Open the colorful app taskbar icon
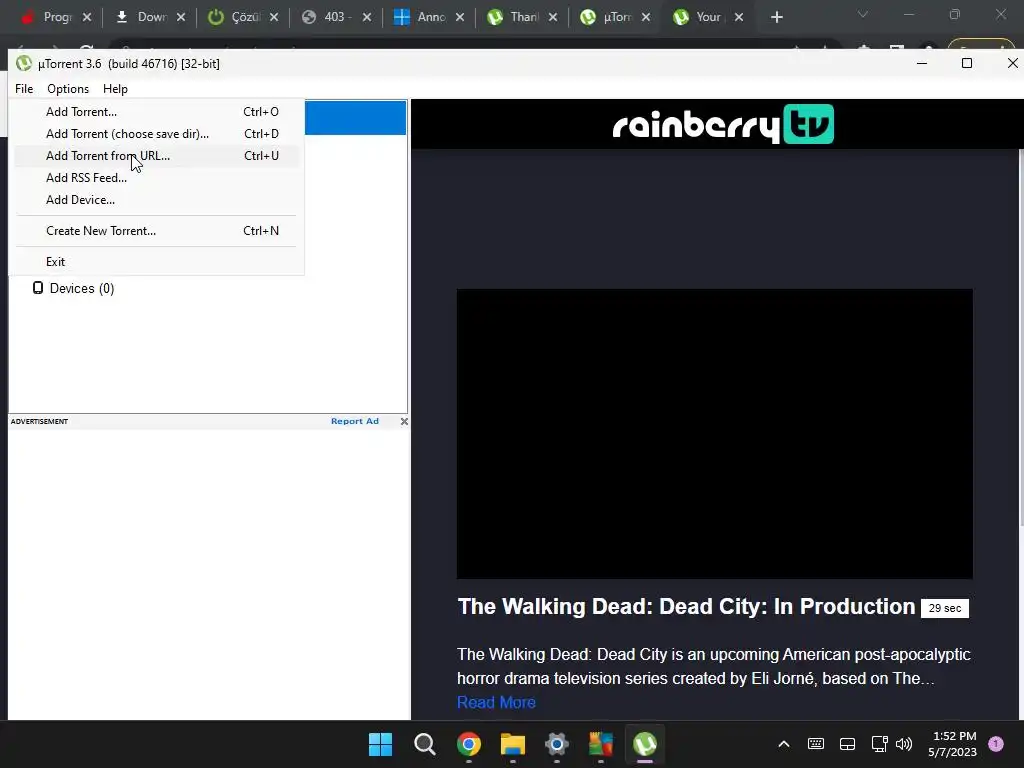Viewport: 1024px width, 768px height. [601, 744]
